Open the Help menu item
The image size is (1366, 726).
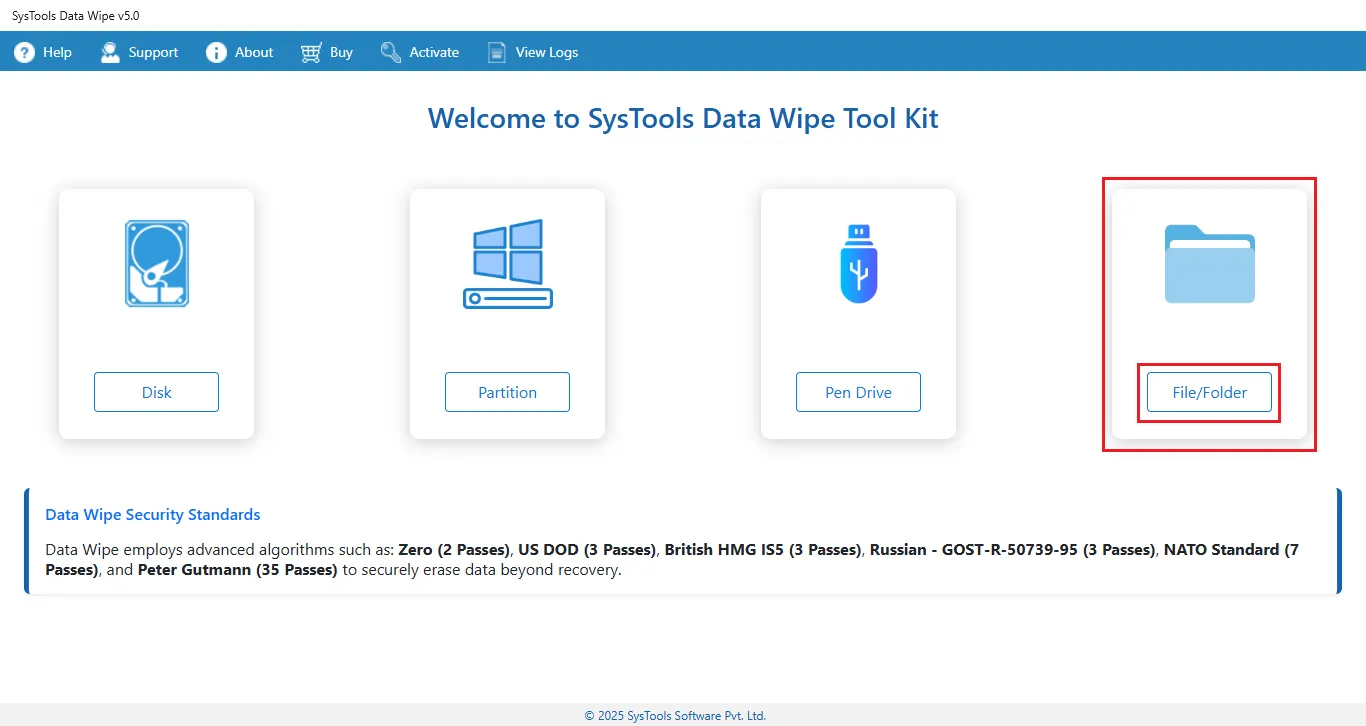pos(43,52)
